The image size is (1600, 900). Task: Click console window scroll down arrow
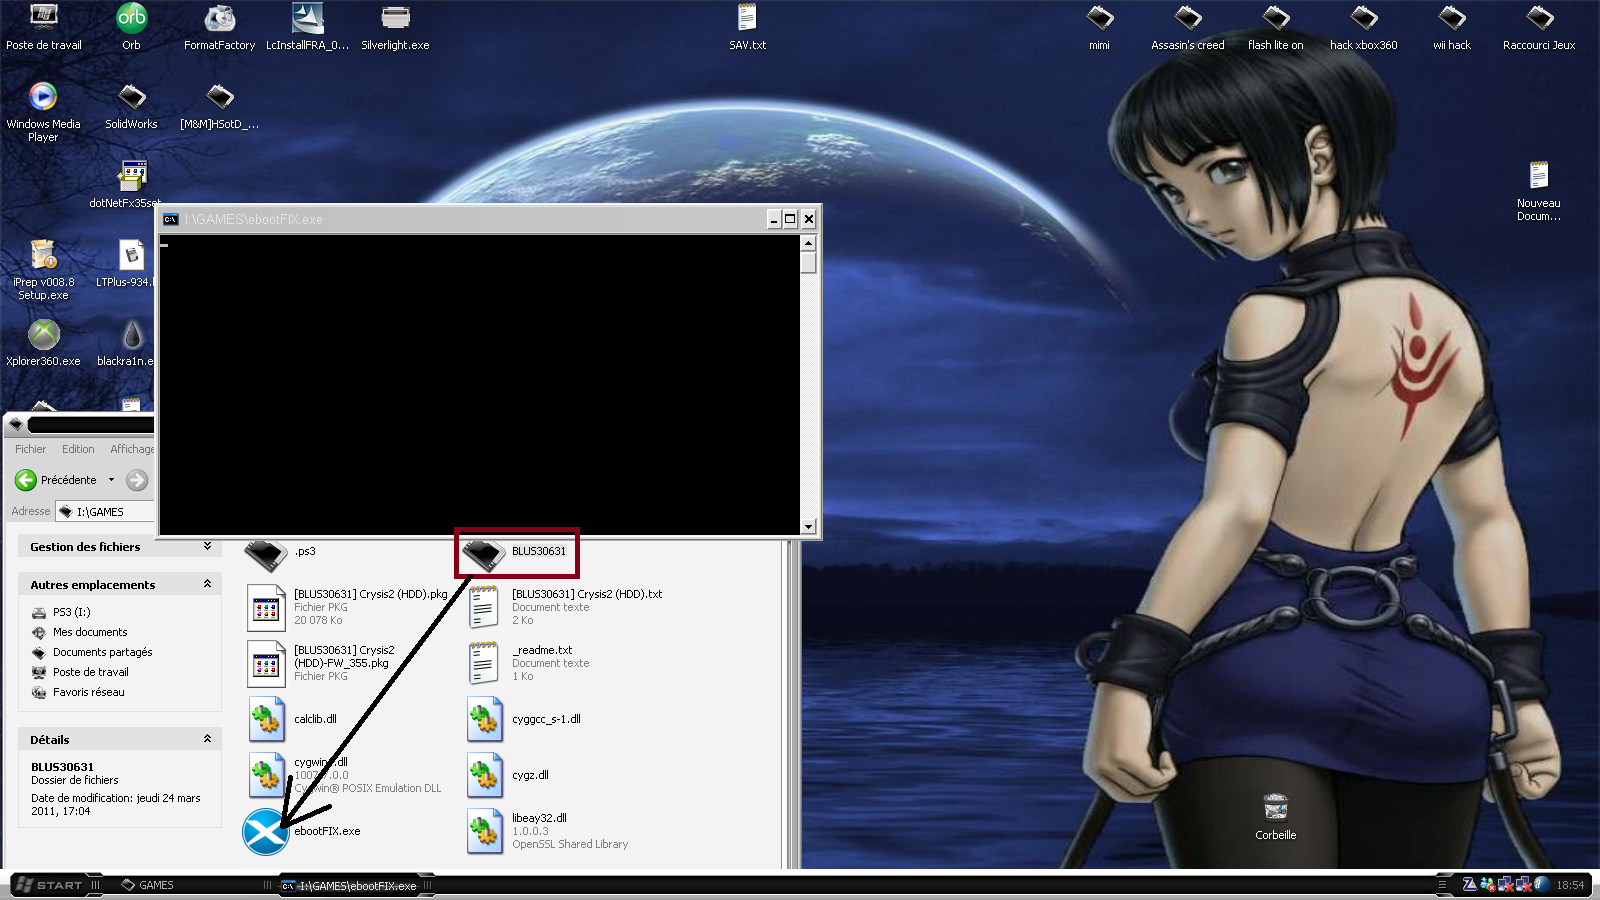coord(808,526)
